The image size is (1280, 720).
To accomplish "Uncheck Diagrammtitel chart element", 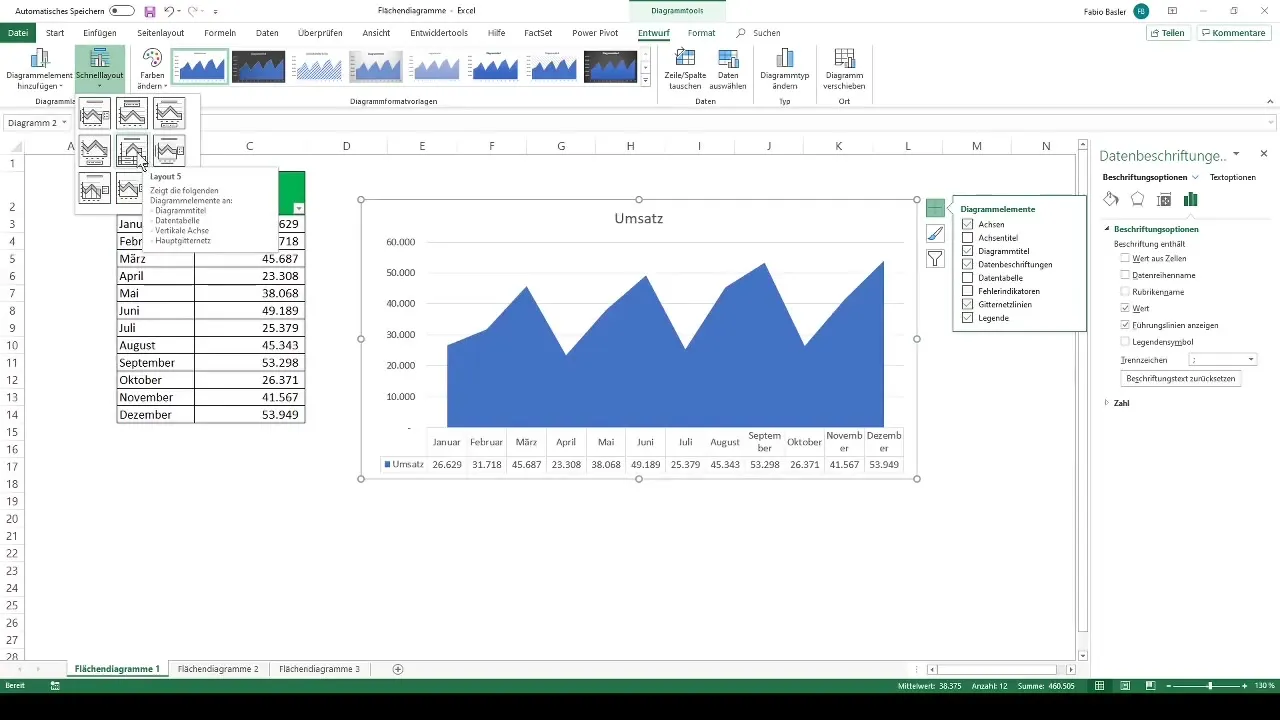I will [967, 251].
